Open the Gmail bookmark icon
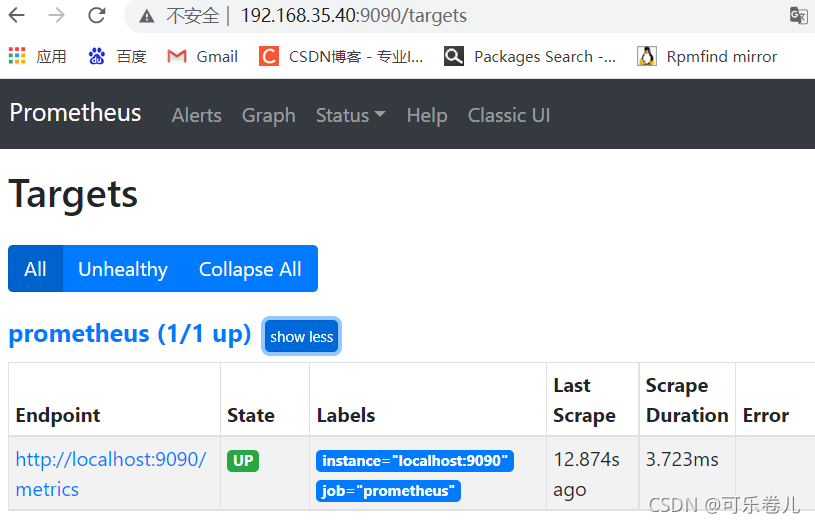Viewport: 815px width, 523px height. tap(177, 56)
